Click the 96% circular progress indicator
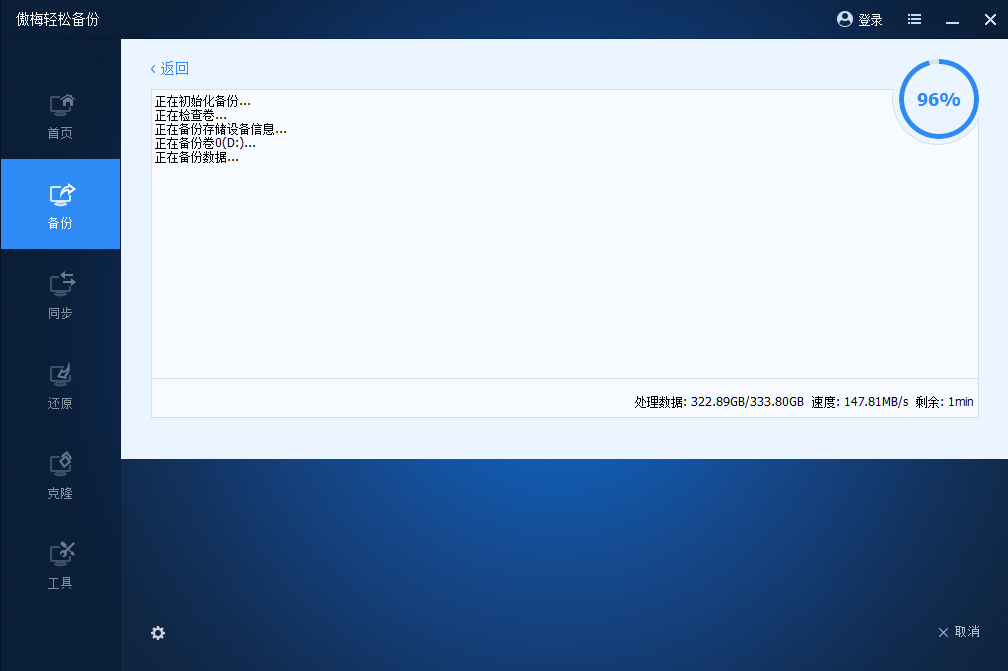 pyautogui.click(x=938, y=100)
